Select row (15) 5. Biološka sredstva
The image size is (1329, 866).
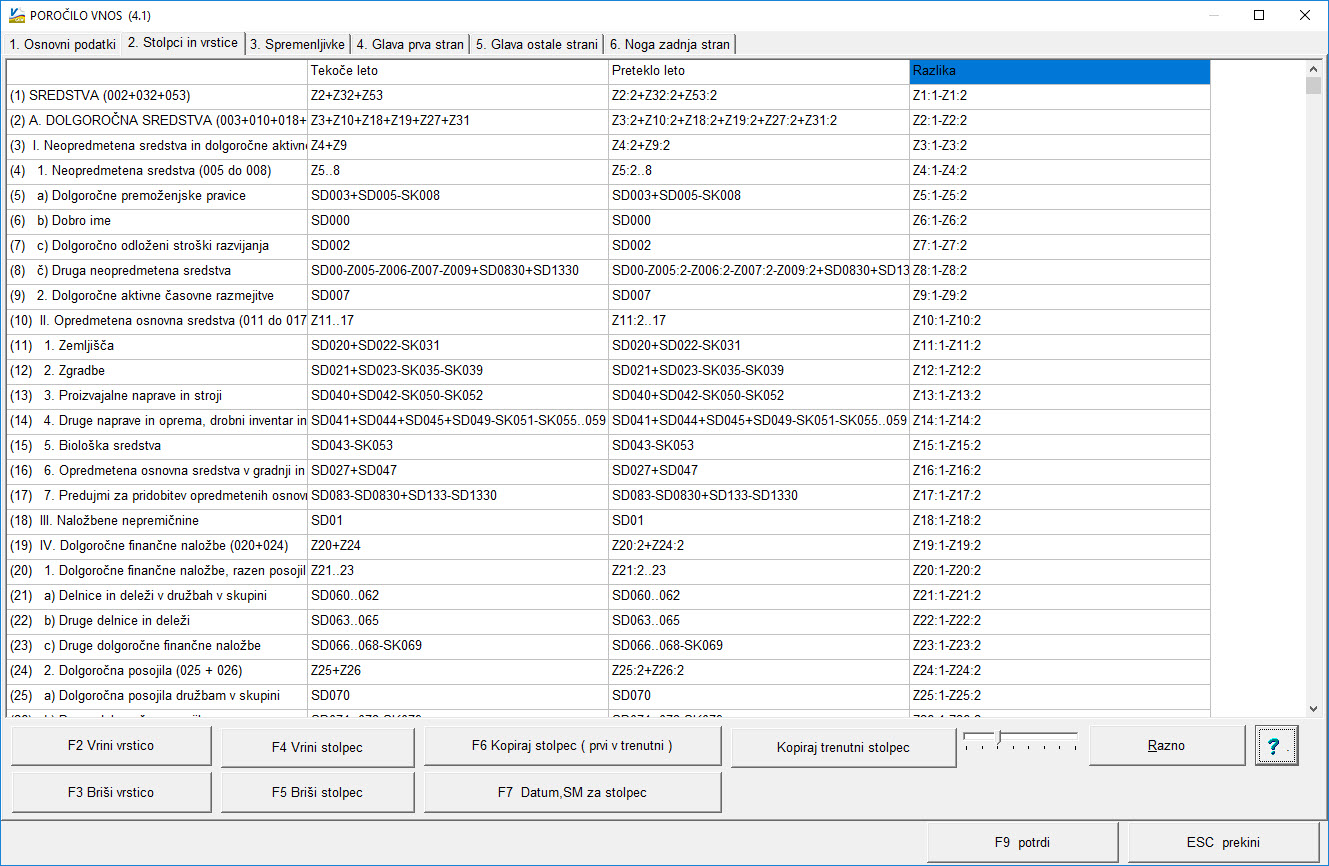157,446
